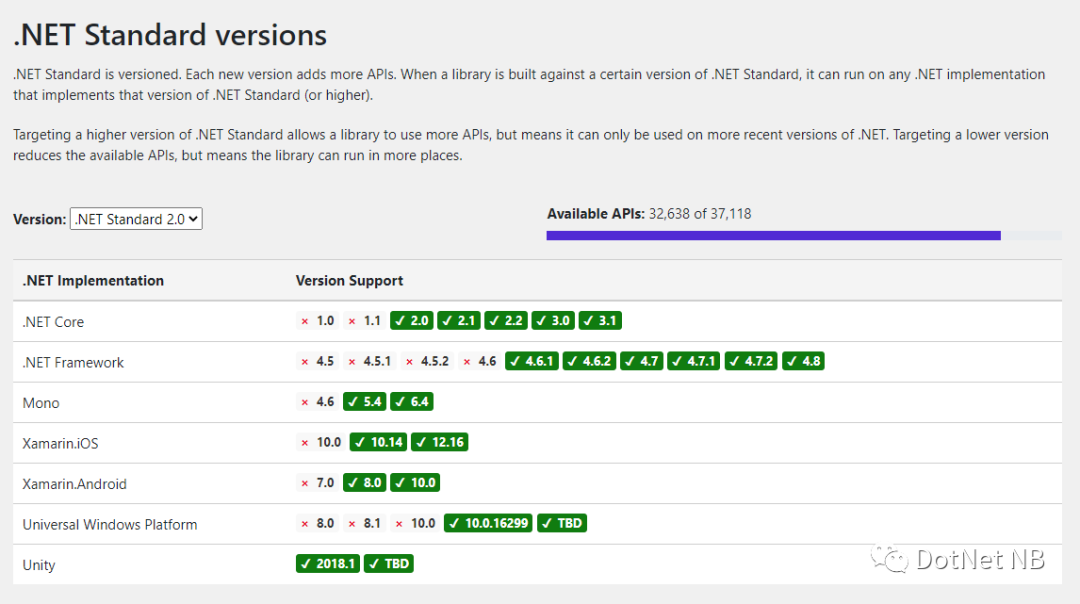Click the .NET Framework 4.6.1 supported badge
The height and width of the screenshot is (604, 1080).
532,361
